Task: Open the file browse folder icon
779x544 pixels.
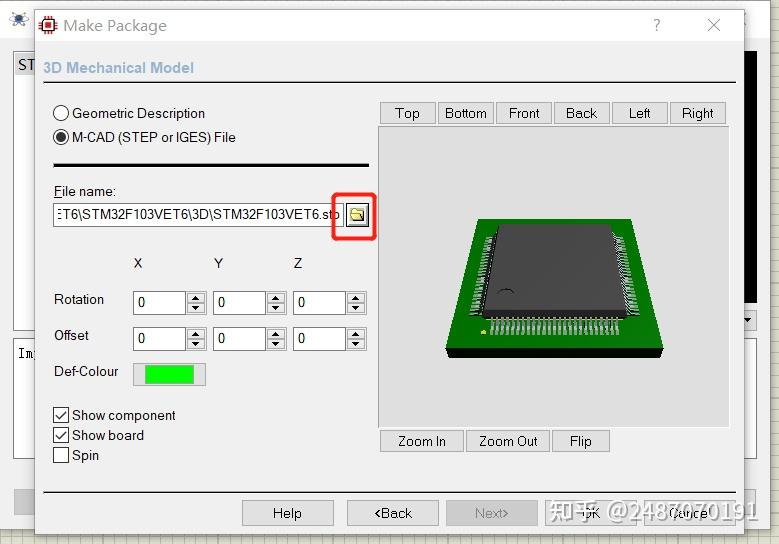Action: (357, 215)
